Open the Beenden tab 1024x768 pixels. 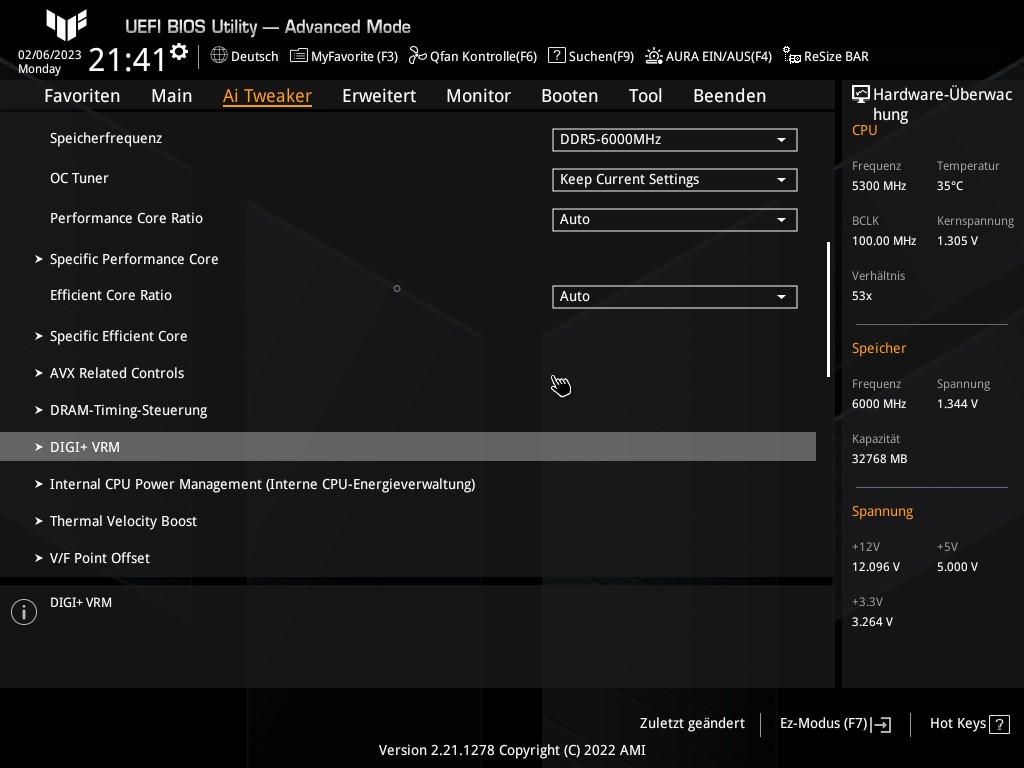pos(729,96)
